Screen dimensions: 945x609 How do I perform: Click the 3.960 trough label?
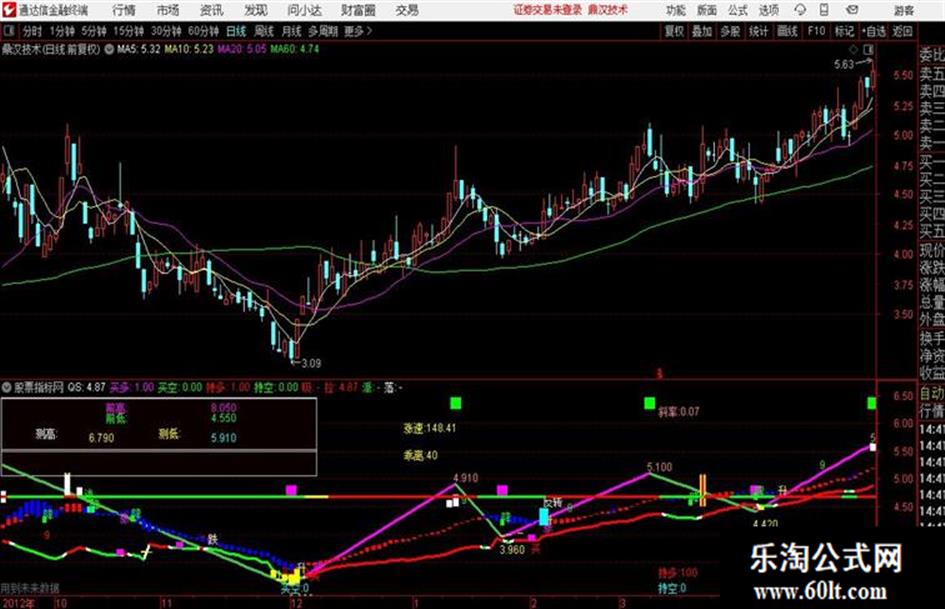tap(512, 550)
